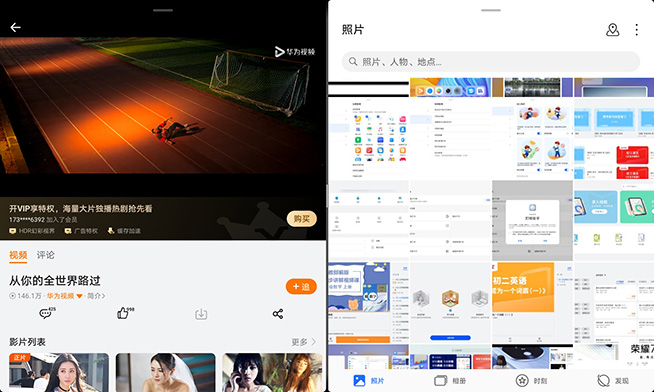
Task: Tap the 购买 VIP button
Action: pos(302,219)
